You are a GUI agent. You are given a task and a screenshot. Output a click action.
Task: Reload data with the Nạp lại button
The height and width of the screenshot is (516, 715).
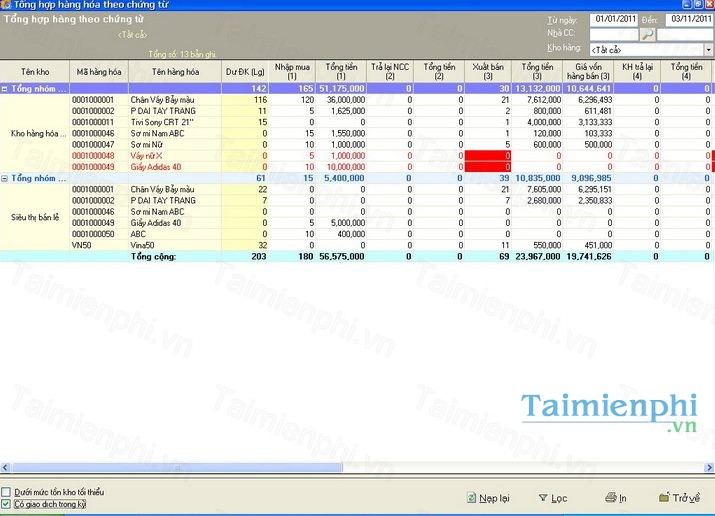click(x=489, y=497)
